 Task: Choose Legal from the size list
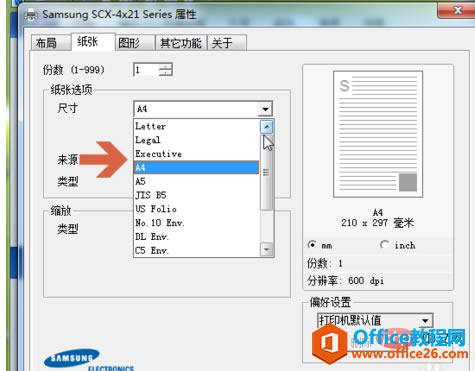196,140
